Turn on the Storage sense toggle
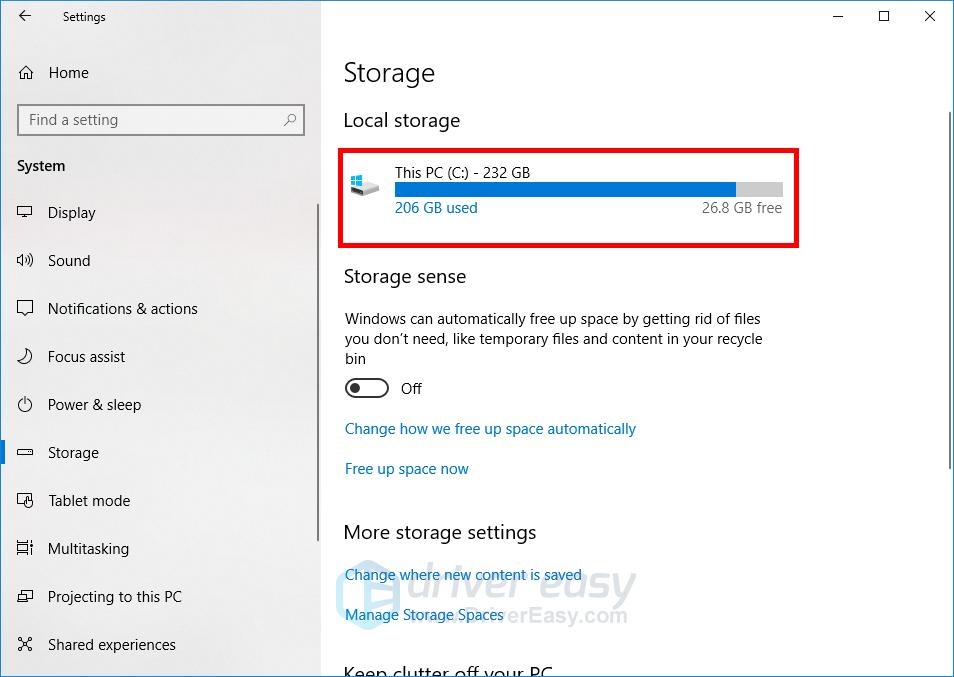Viewport: 954px width, 677px height. (x=366, y=388)
